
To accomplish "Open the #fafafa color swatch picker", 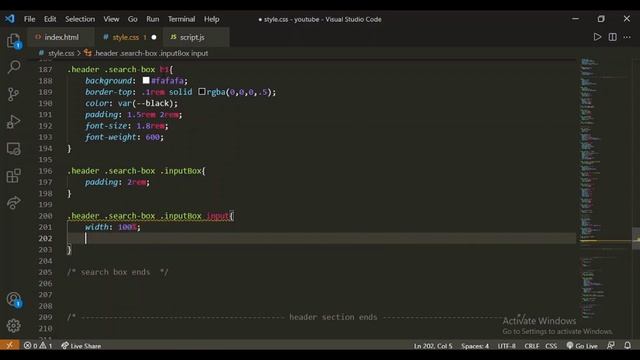I will [x=146, y=80].
